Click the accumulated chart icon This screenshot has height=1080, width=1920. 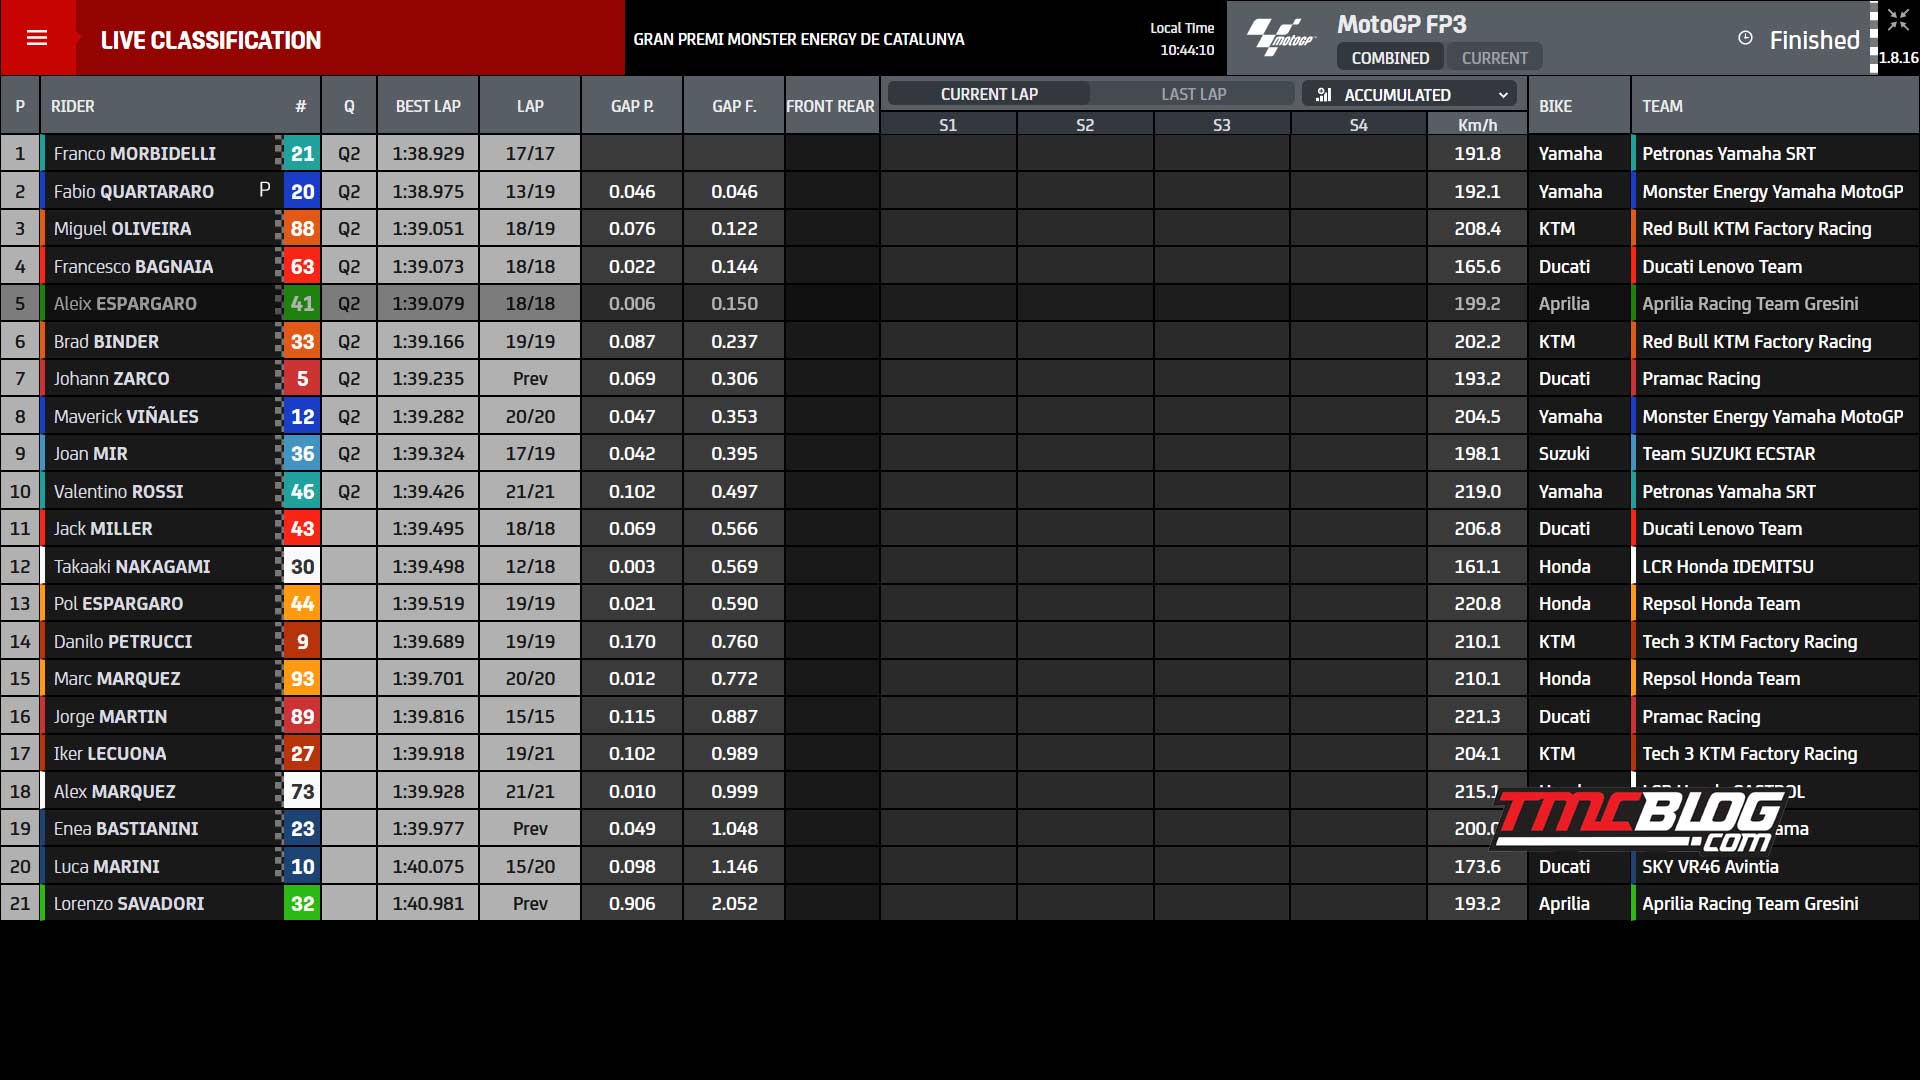1324,94
